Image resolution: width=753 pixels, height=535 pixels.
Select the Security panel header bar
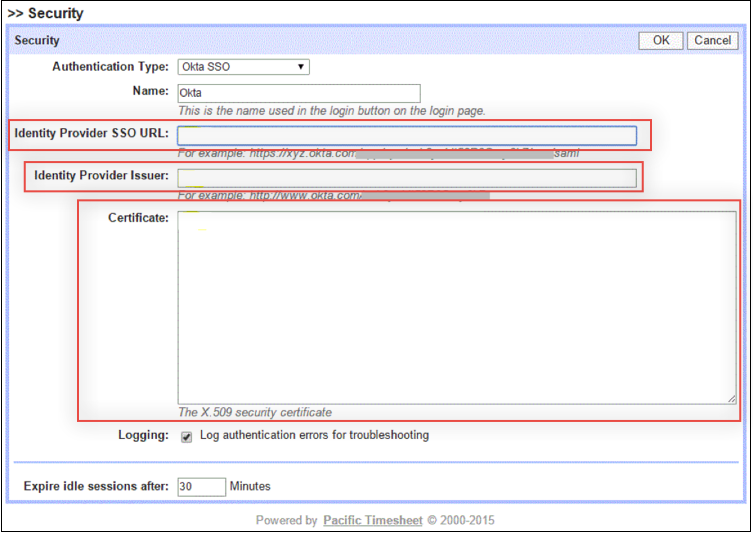coord(320,41)
